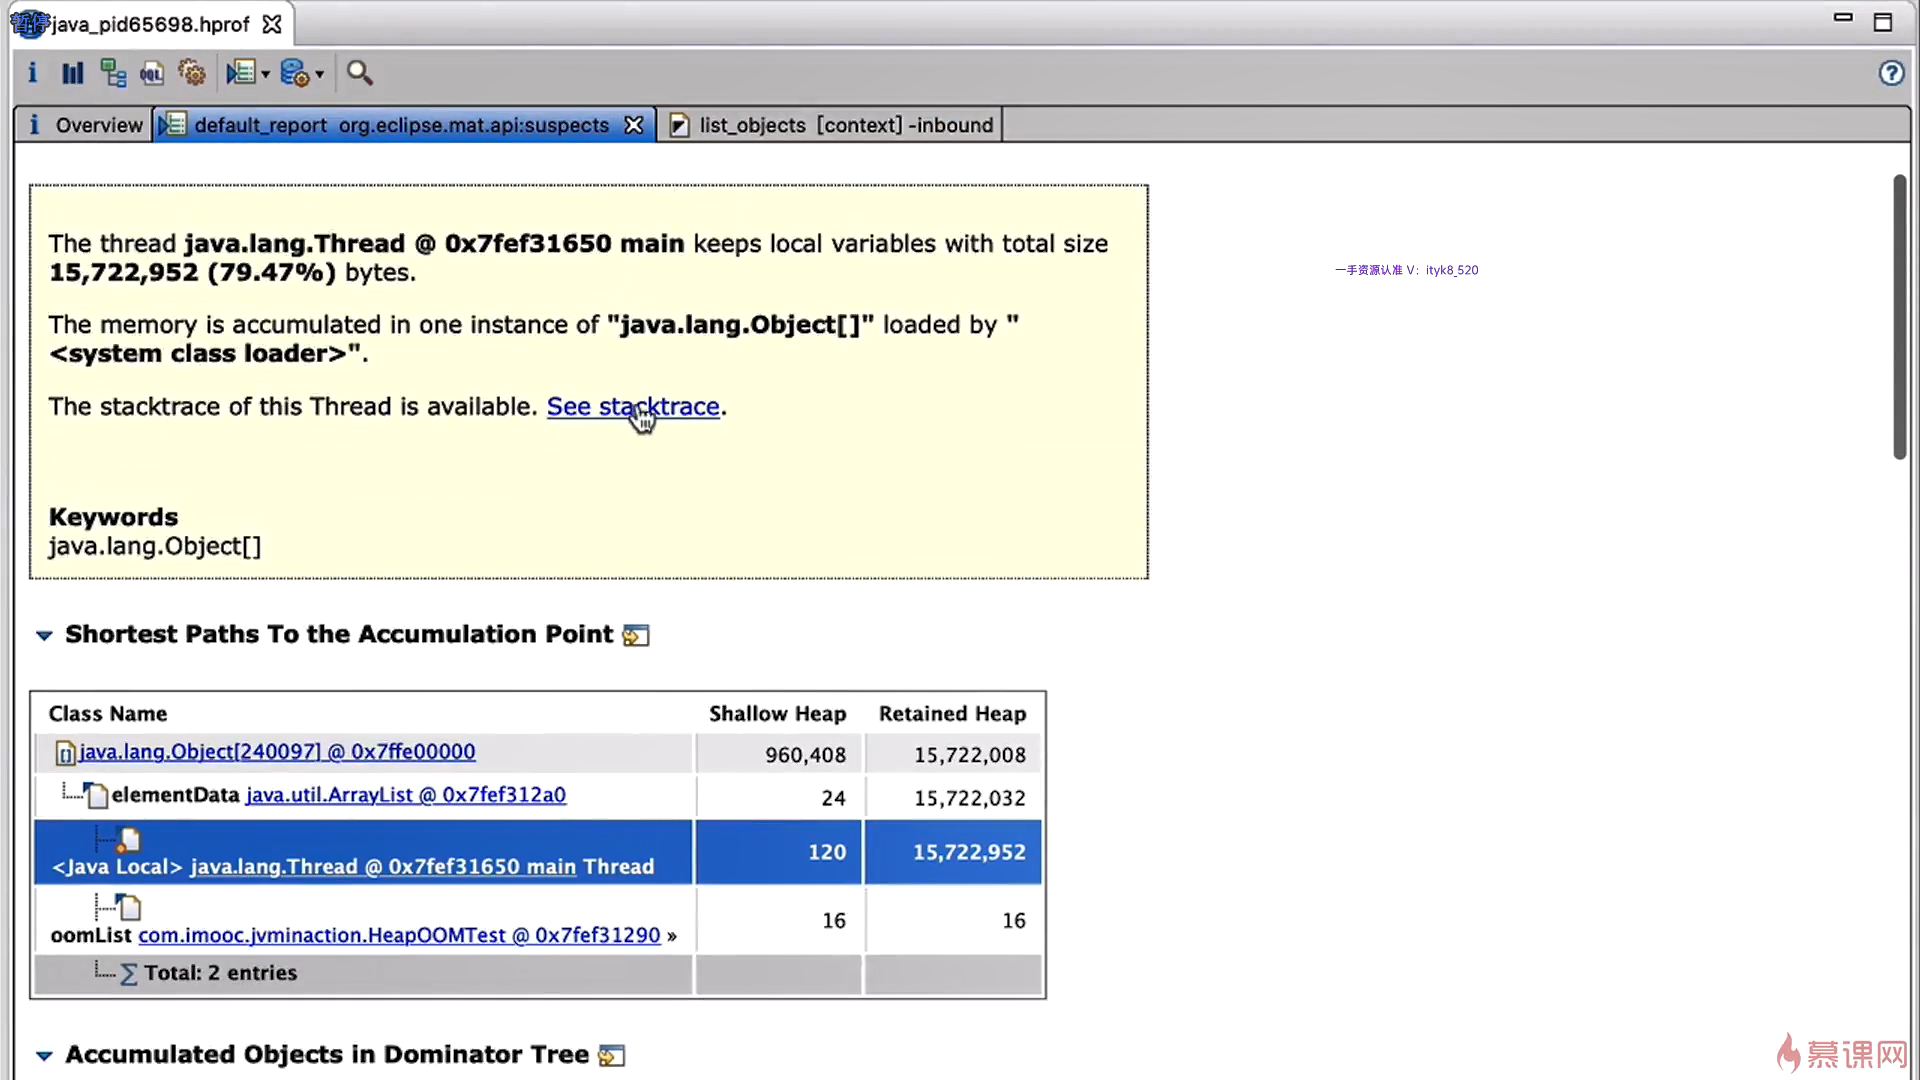Open dropdown arrow next to report icon
1920x1080 pixels.
(x=266, y=74)
